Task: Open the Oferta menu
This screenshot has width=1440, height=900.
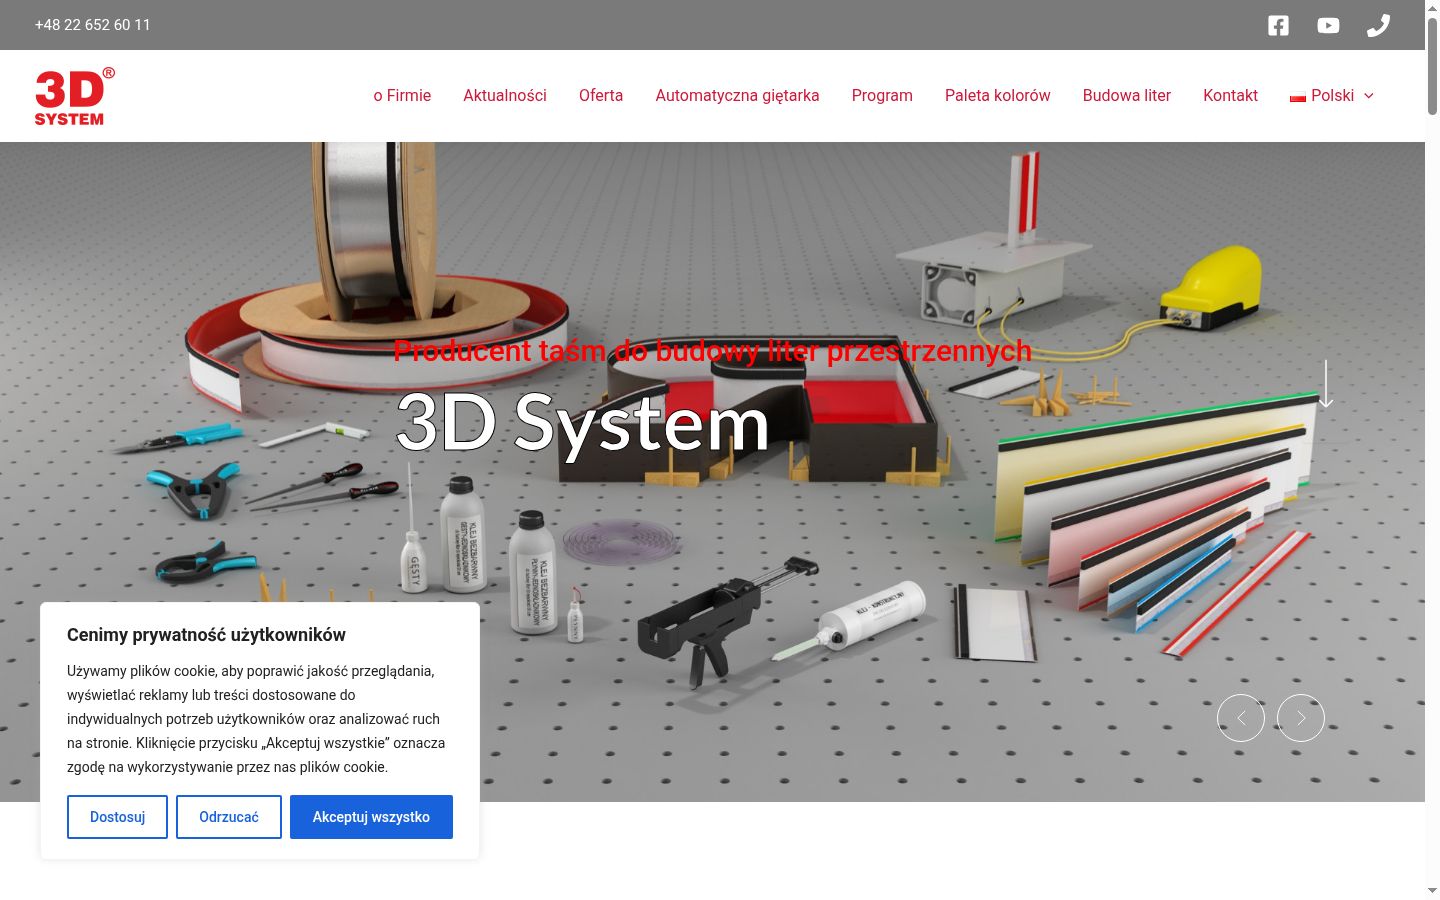Action: click(601, 96)
